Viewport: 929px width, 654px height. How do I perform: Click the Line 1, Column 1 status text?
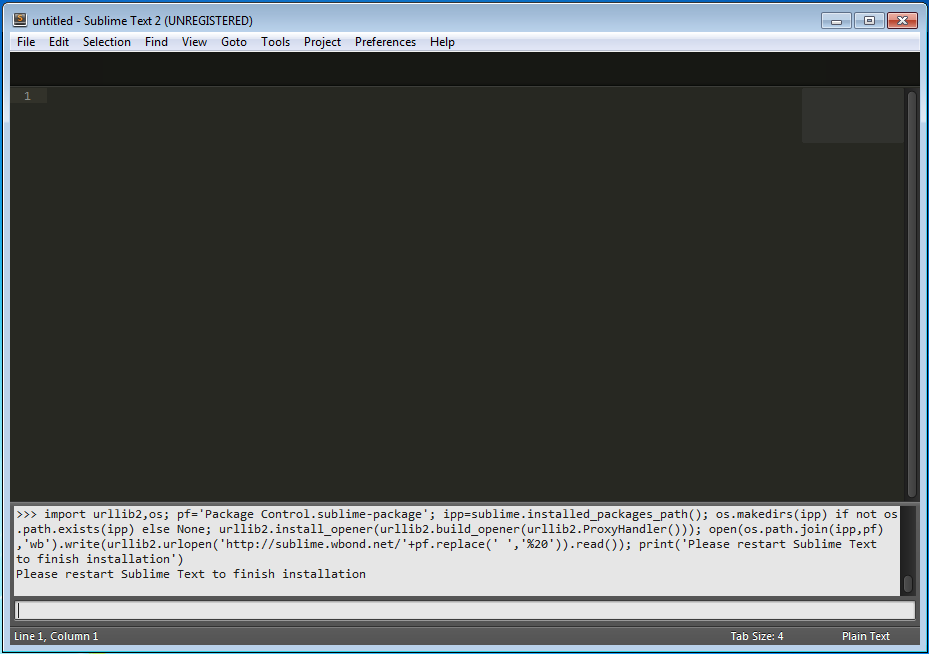56,636
